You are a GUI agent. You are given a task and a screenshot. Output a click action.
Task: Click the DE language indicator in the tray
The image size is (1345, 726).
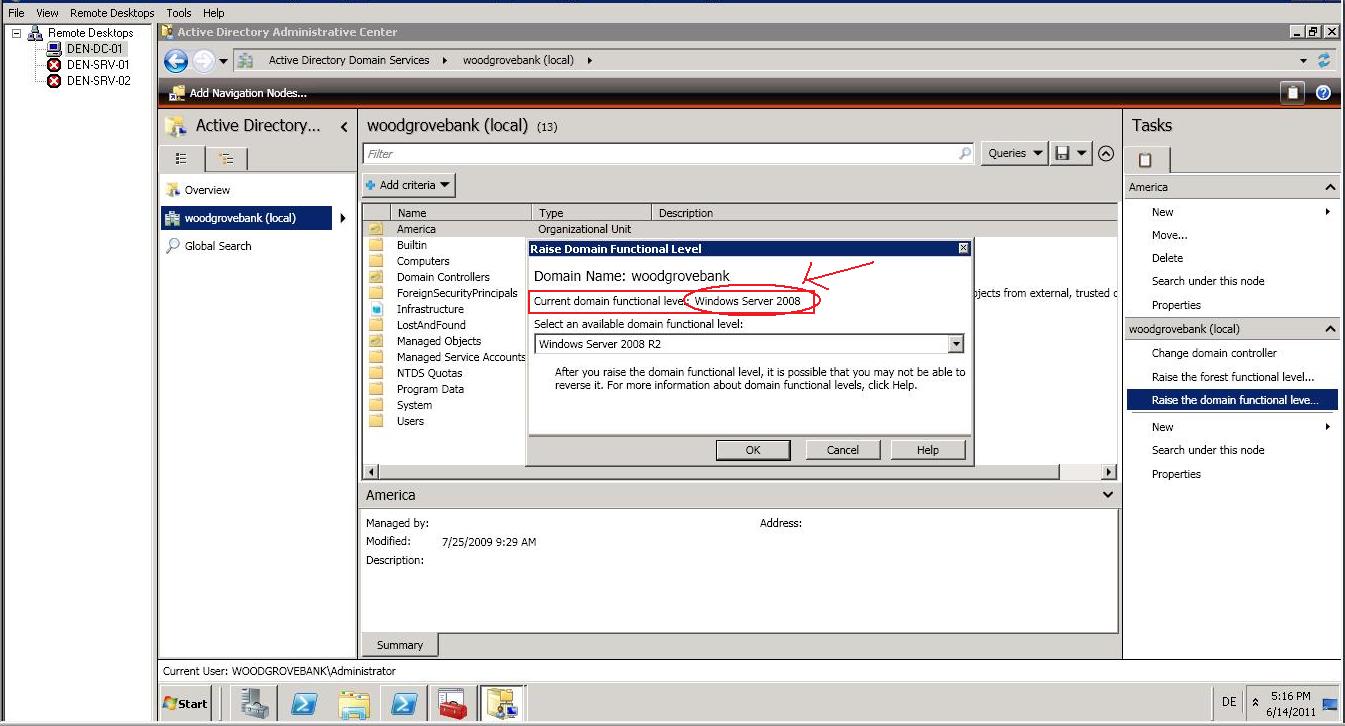(x=1229, y=702)
